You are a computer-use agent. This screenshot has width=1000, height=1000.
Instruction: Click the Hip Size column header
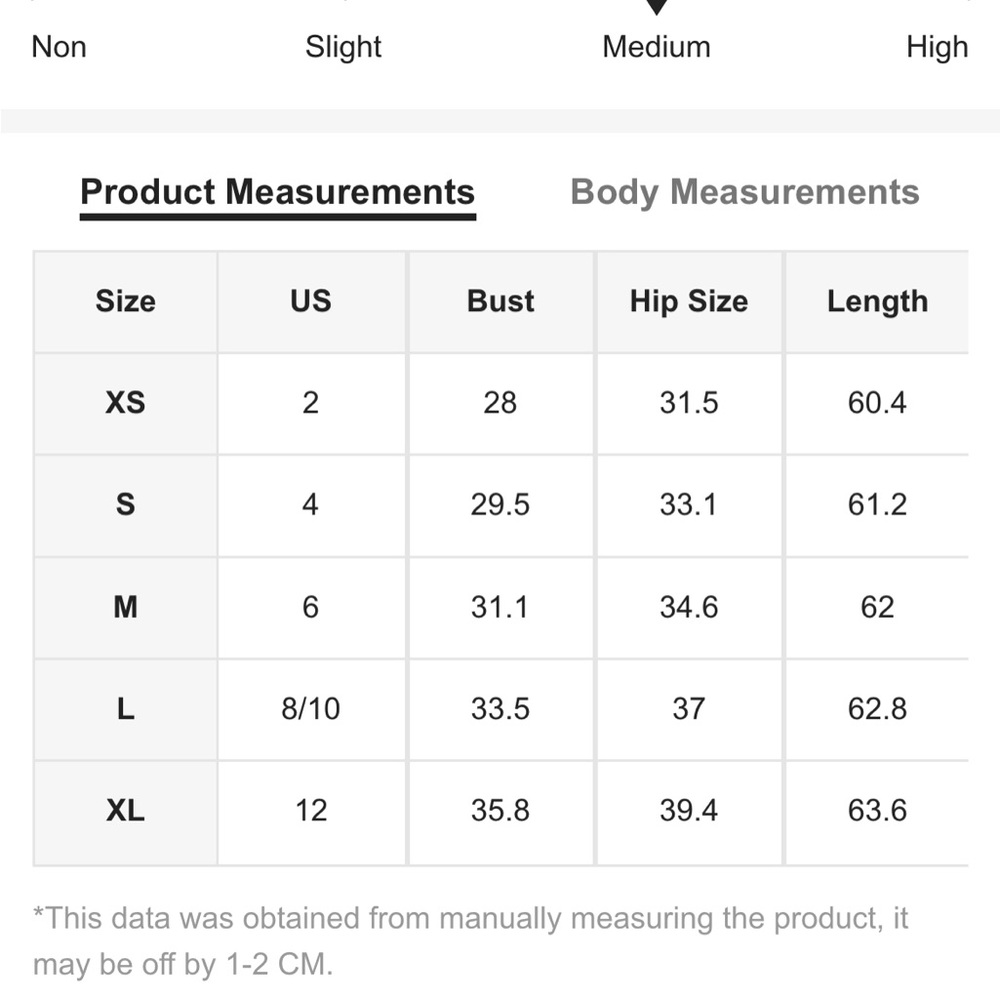coord(689,301)
